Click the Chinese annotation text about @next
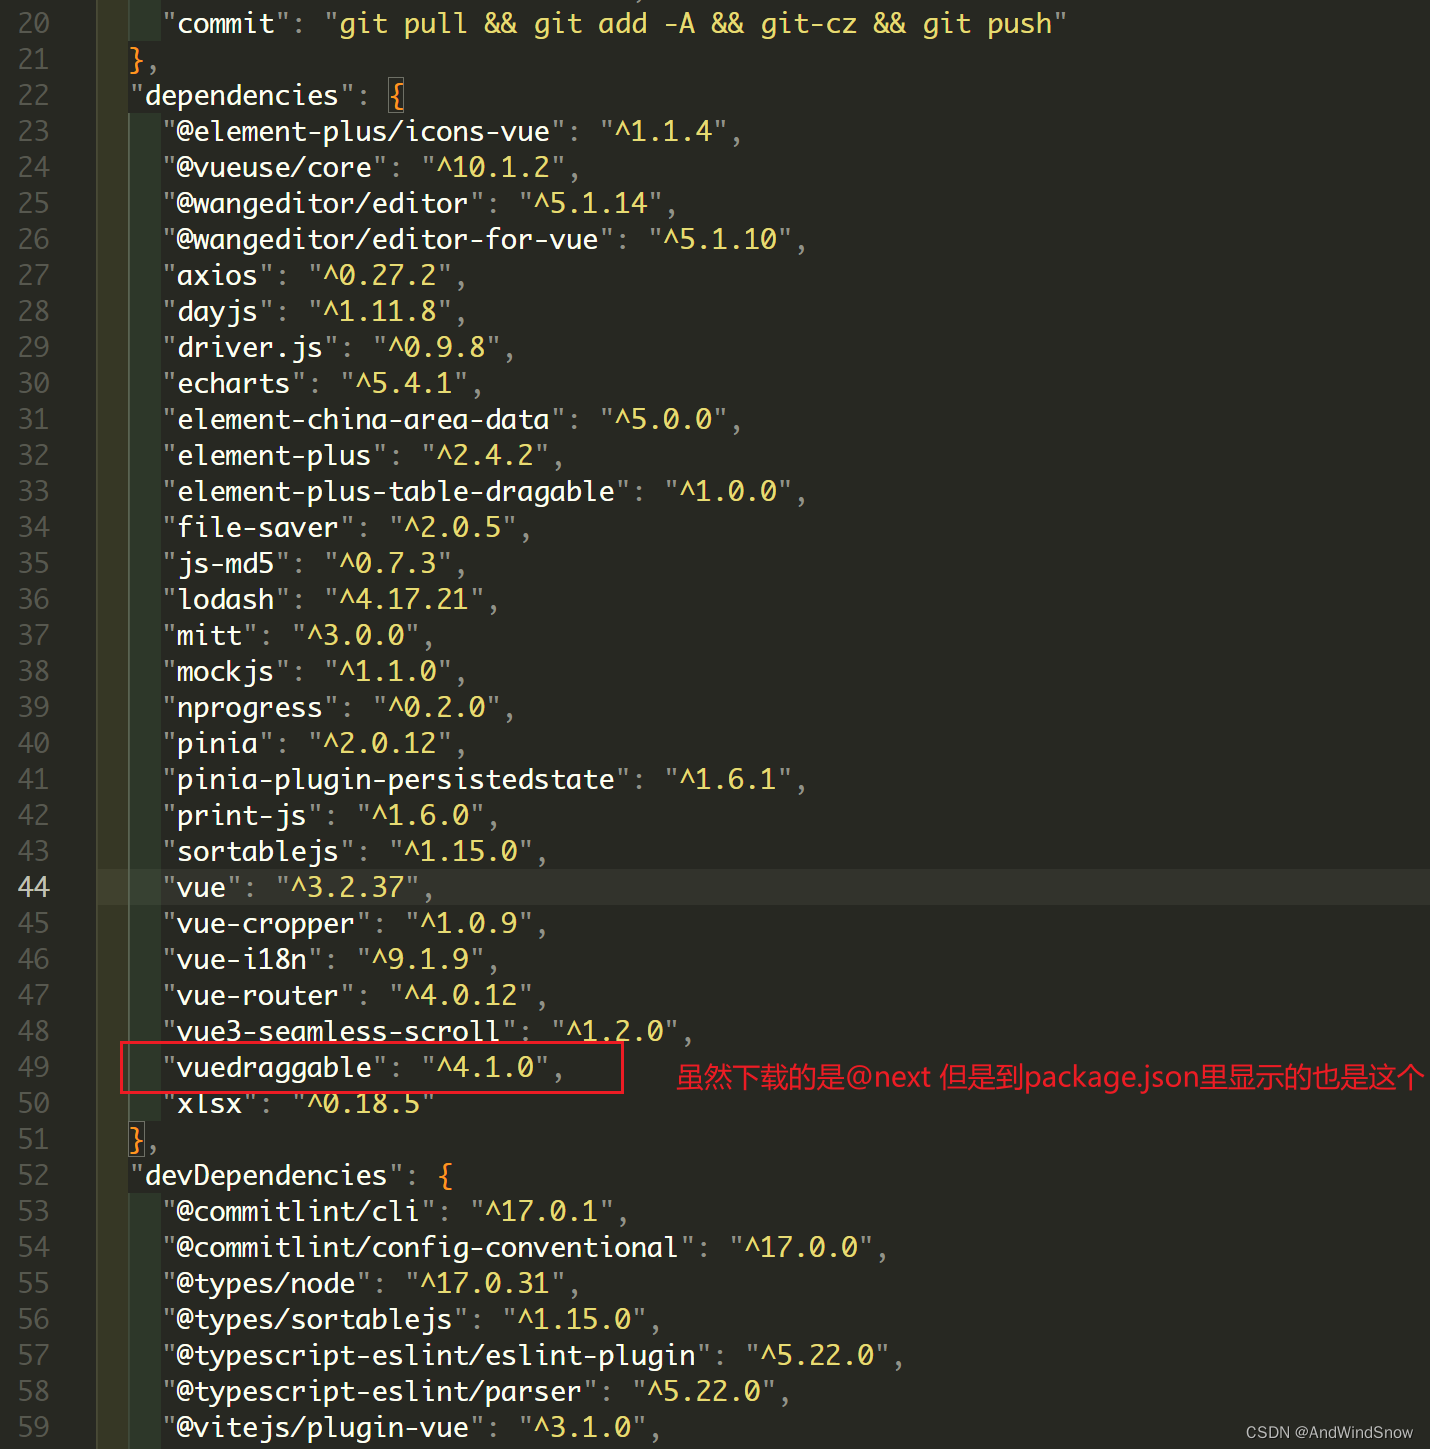1430x1449 pixels. pos(1048,1077)
